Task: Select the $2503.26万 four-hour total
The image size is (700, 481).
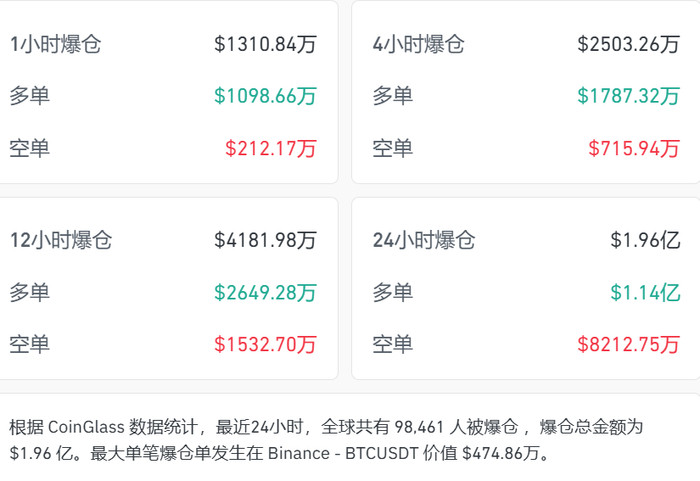Action: [x=628, y=44]
